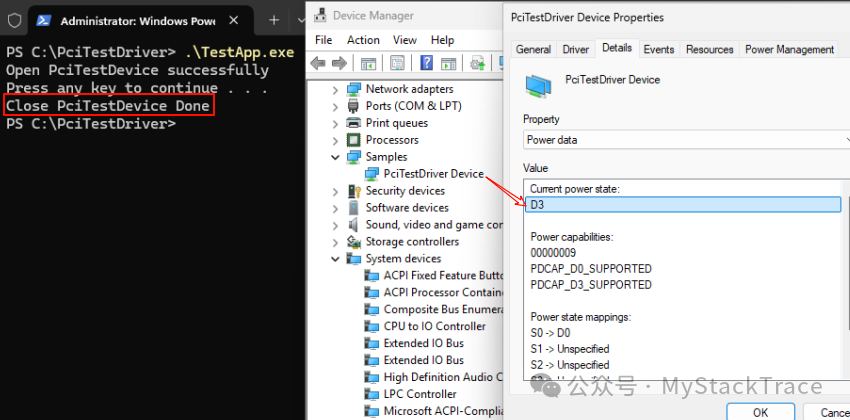Select ACPI Processor Container device

pos(444,292)
